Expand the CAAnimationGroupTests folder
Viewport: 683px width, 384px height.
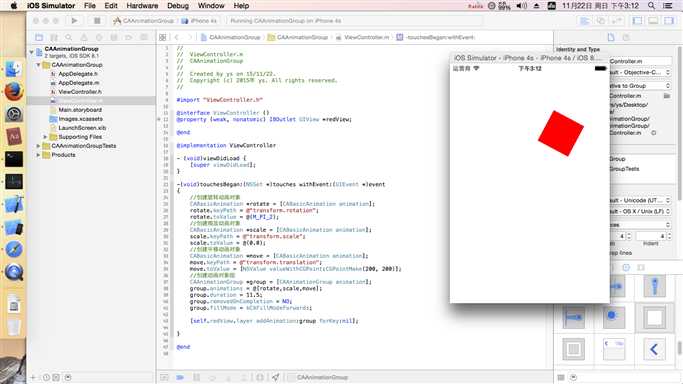pyautogui.click(x=38, y=146)
